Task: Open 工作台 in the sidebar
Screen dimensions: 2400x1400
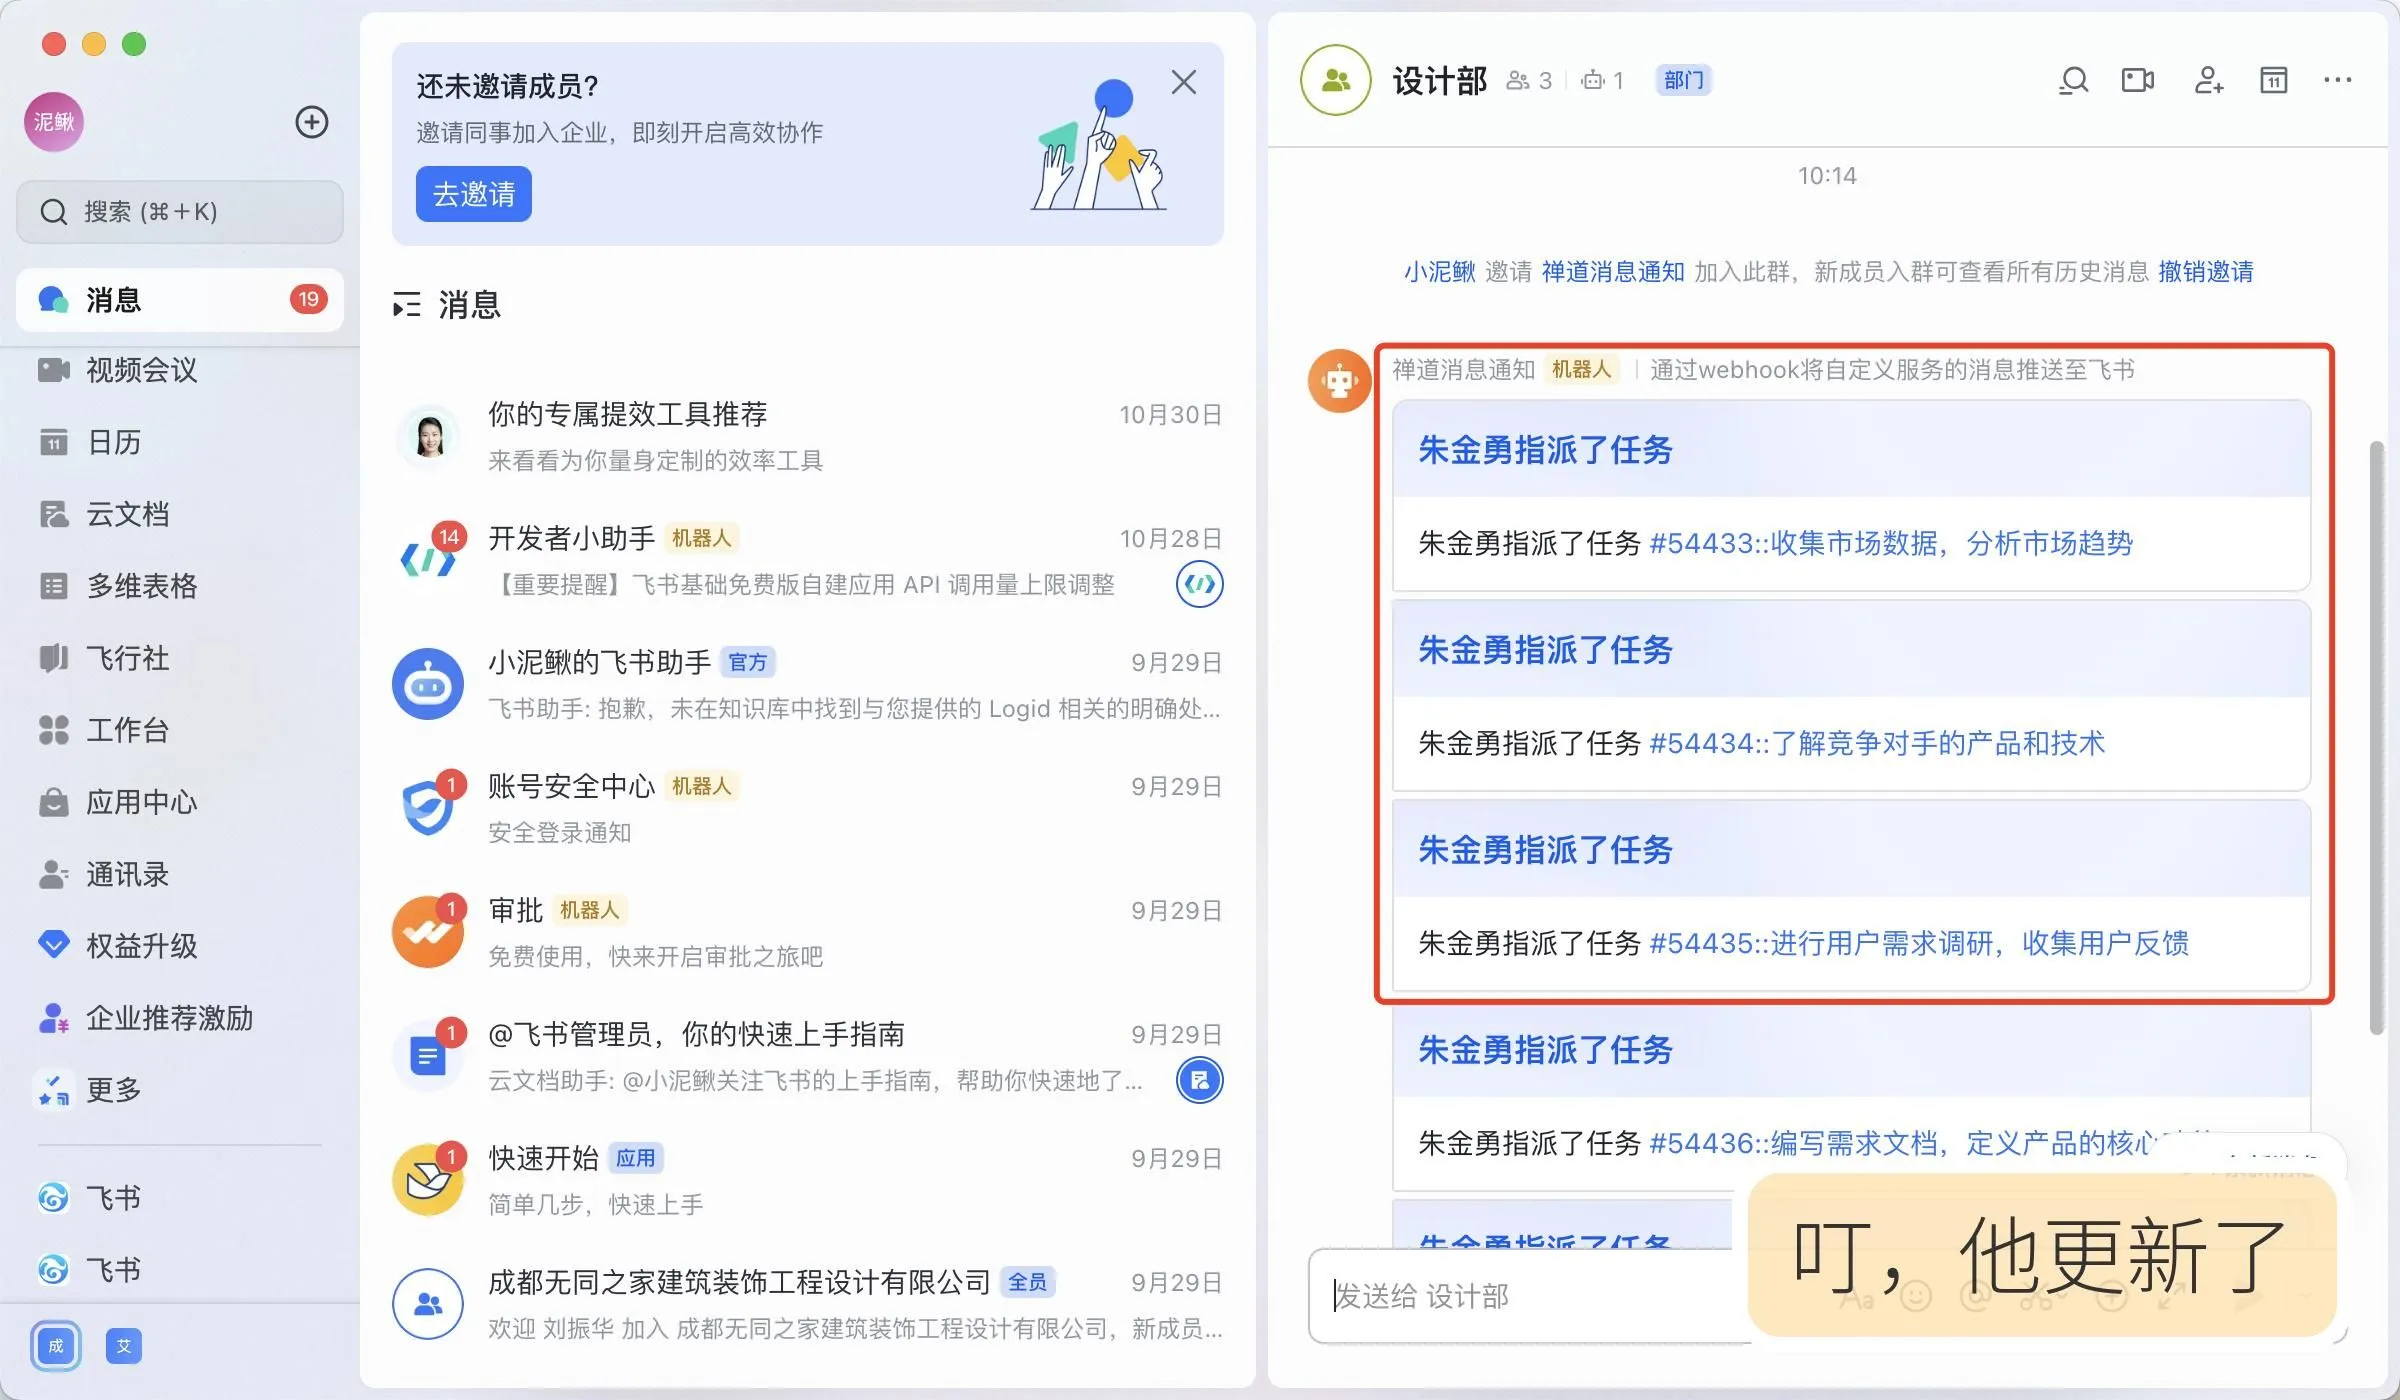Action: coord(180,730)
